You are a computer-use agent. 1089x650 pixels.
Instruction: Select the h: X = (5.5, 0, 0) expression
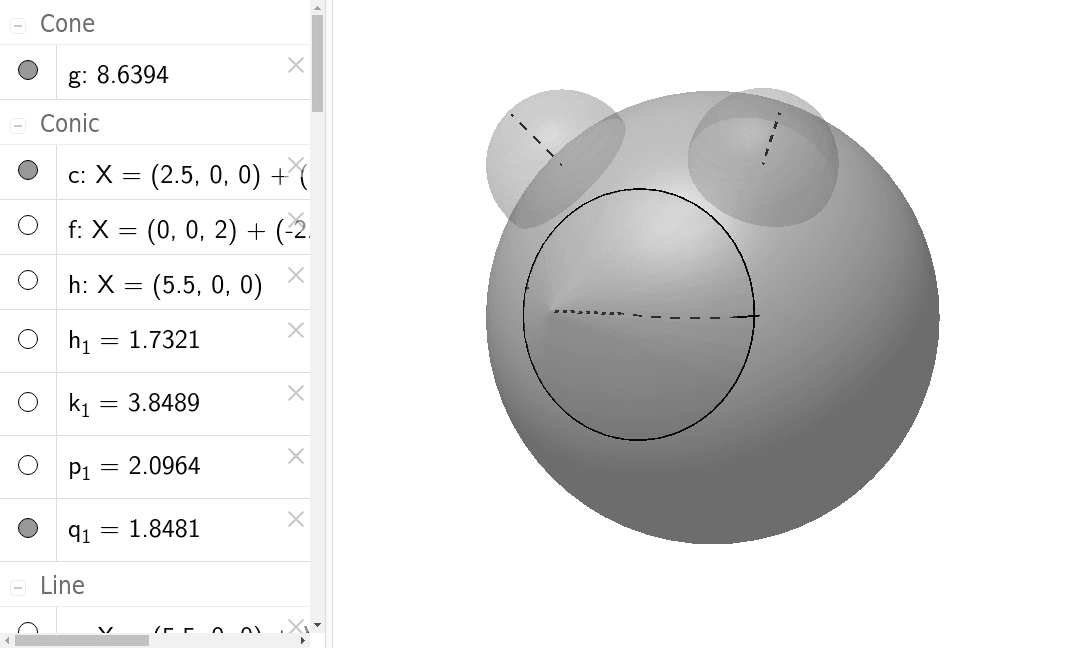pyautogui.click(x=165, y=285)
